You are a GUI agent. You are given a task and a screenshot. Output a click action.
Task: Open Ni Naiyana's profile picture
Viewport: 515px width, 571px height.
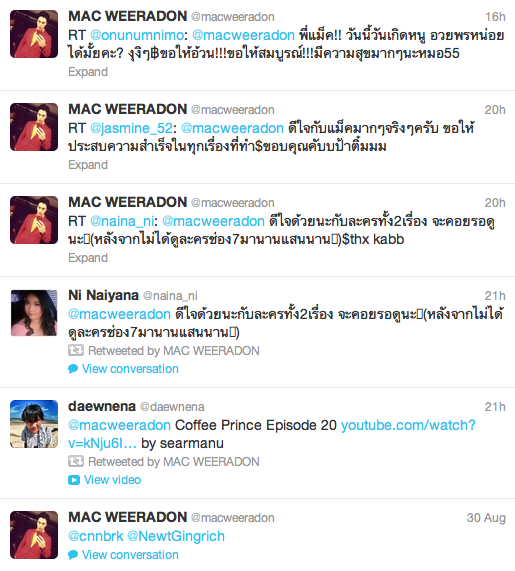tap(34, 313)
